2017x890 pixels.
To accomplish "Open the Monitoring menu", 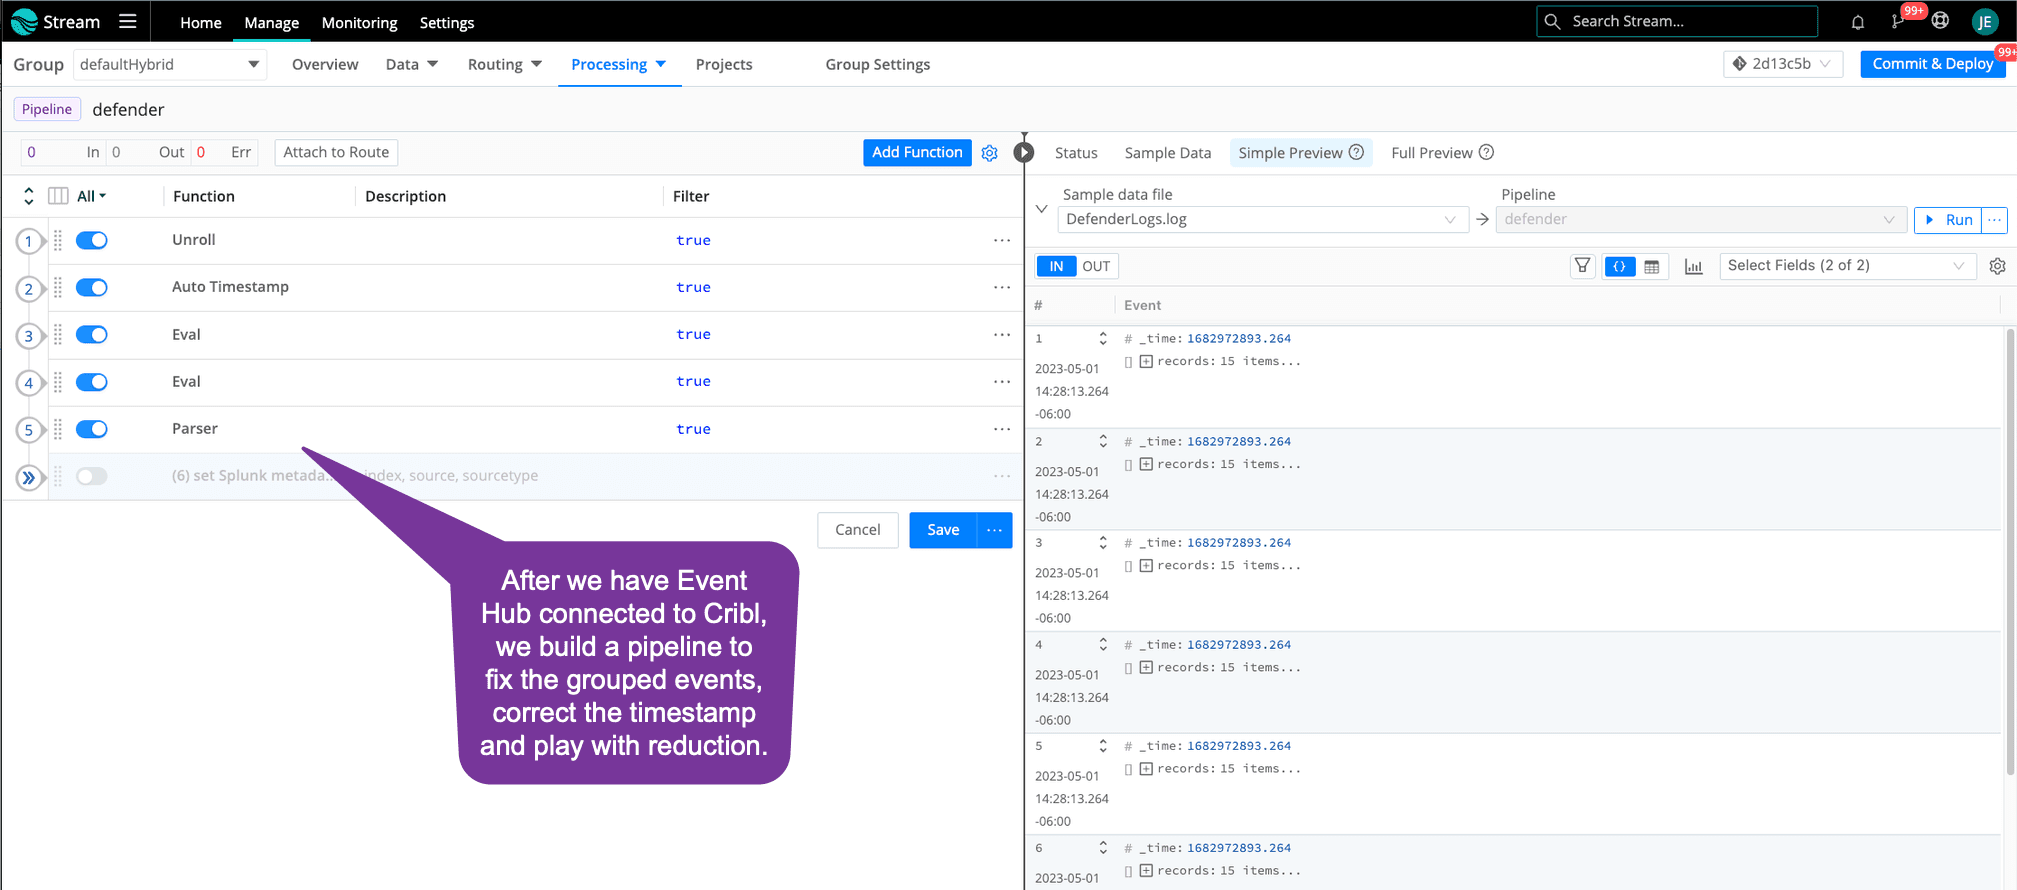I will click(x=359, y=22).
